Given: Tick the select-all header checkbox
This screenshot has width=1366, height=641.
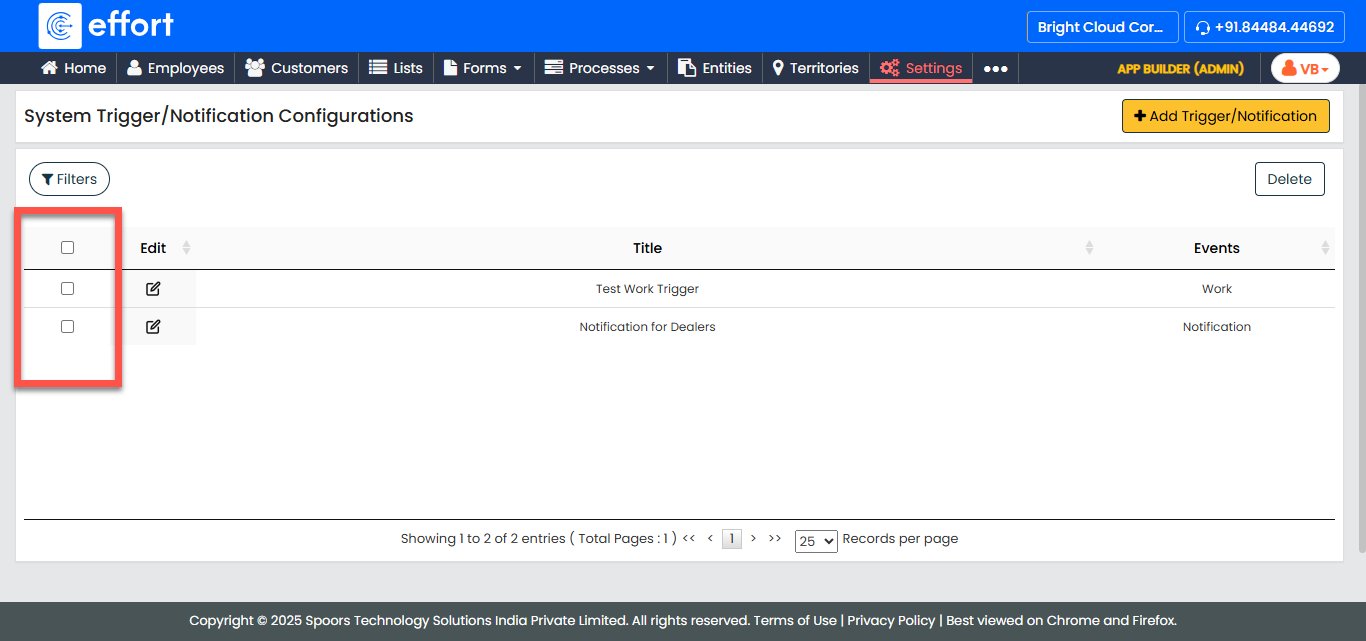Looking at the screenshot, I should coord(68,248).
